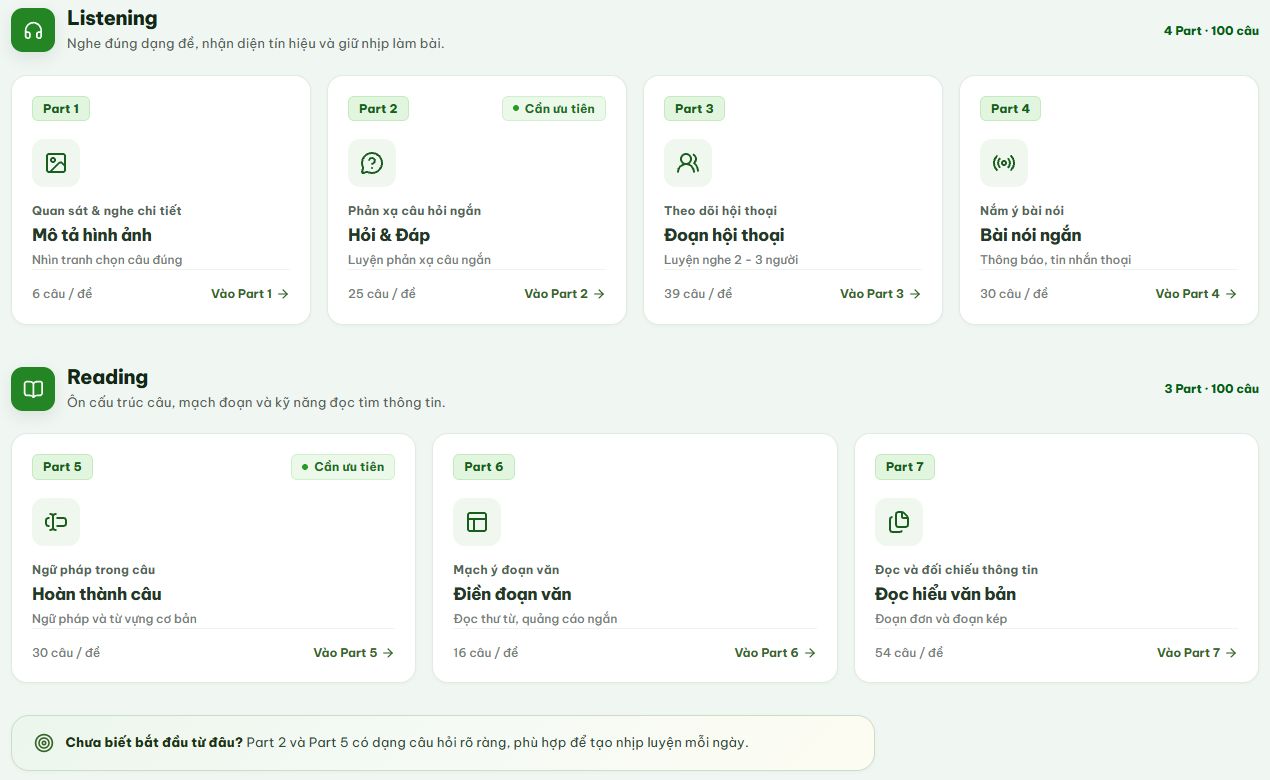Image resolution: width=1270 pixels, height=780 pixels.
Task: Open the 'Điền đoạn văn' card title
Action: tap(512, 594)
